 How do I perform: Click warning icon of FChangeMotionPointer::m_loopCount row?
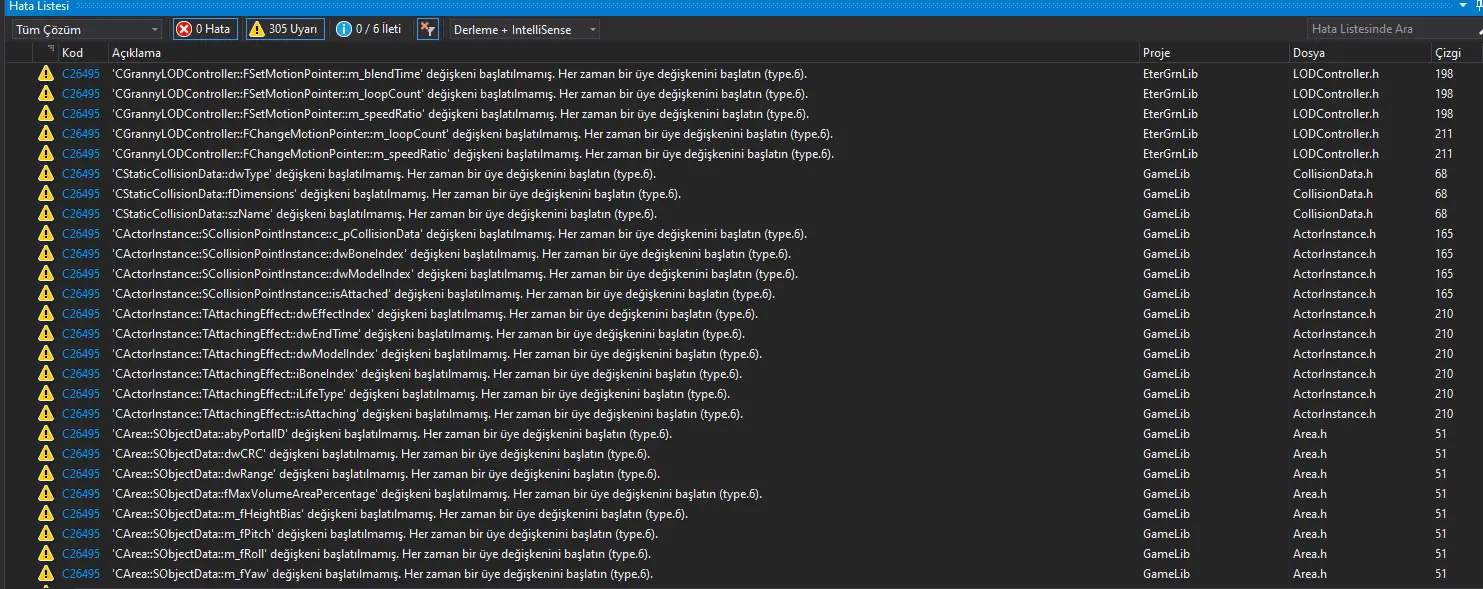coord(45,134)
